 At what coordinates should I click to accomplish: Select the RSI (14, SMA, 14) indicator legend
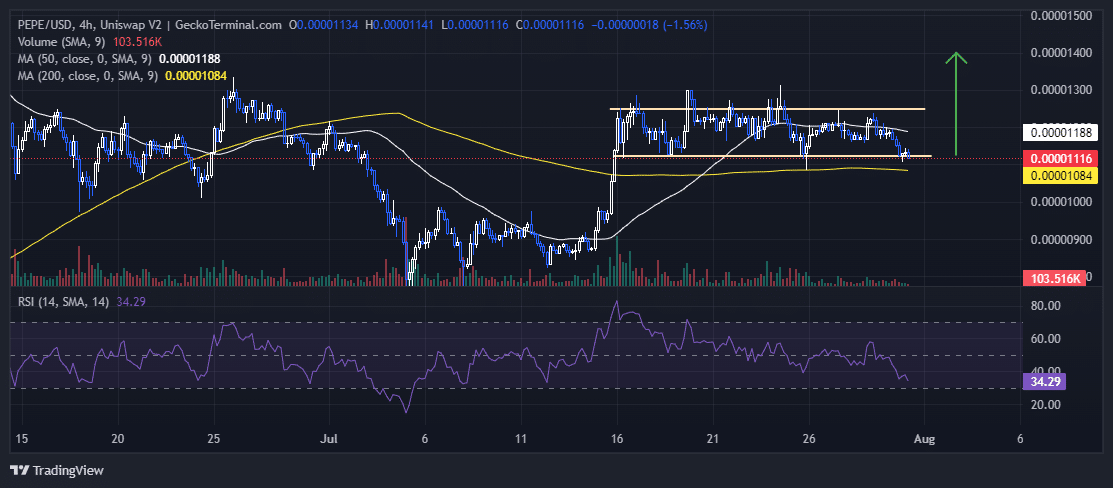coord(63,302)
